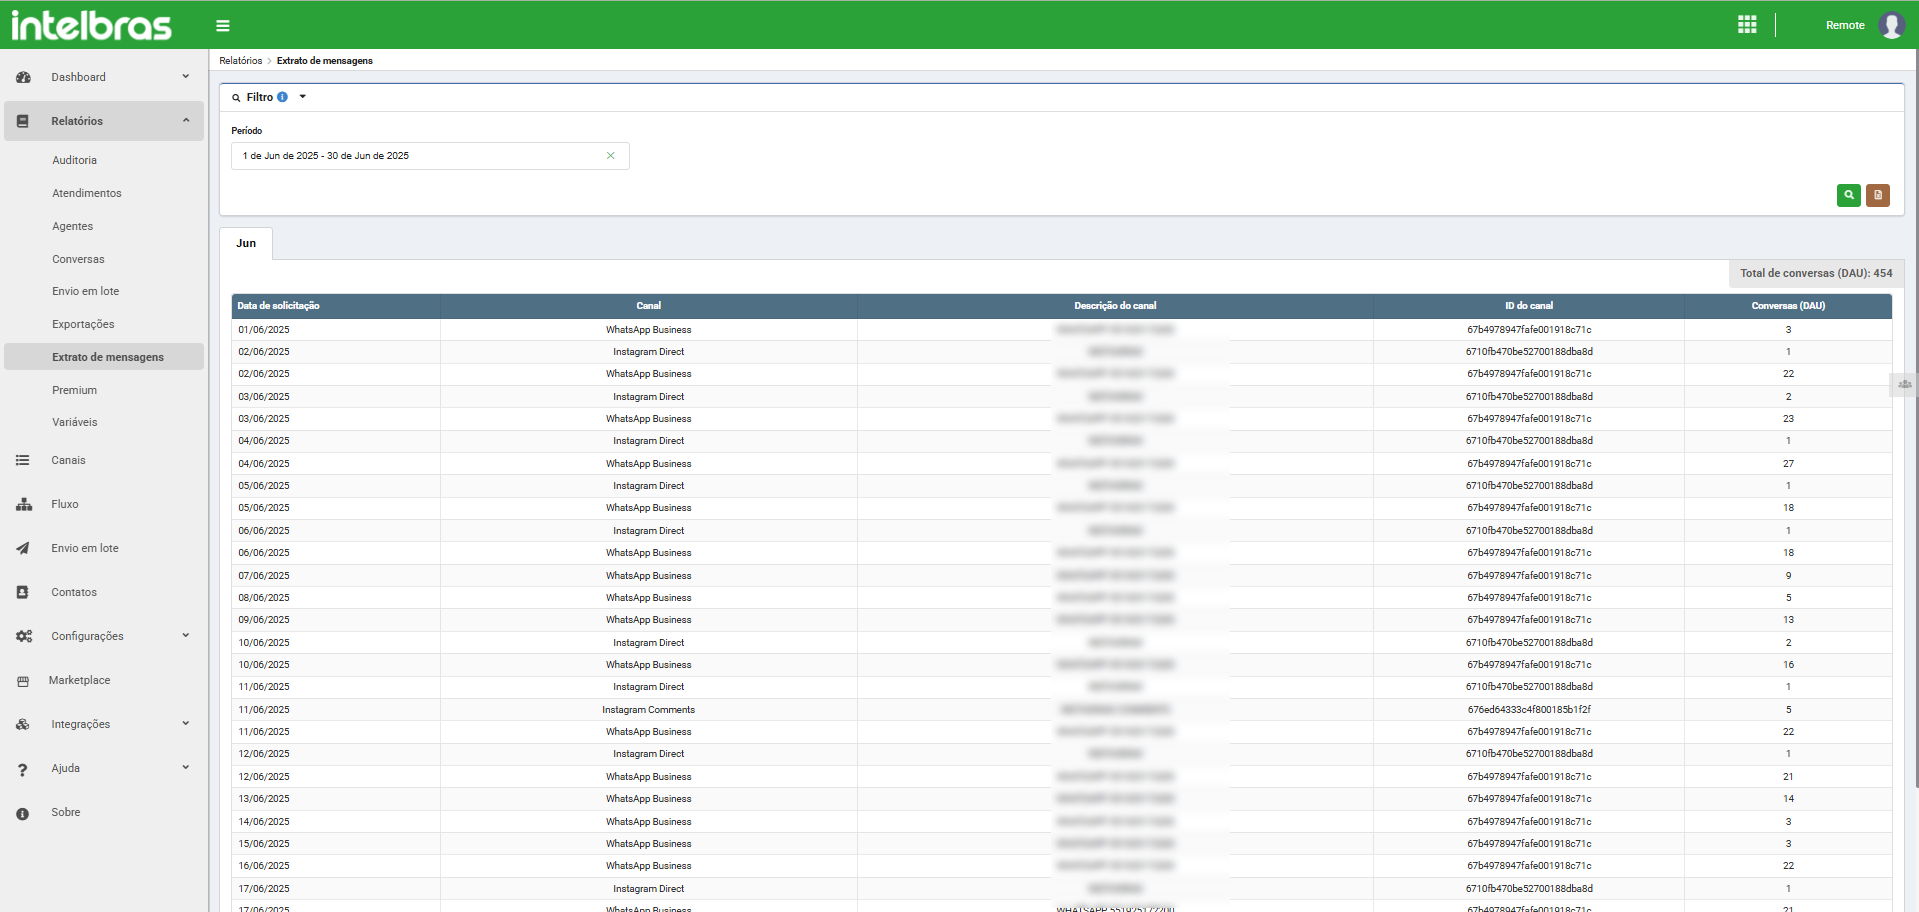
Task: Click Total de conversas (DAU): 454 label
Action: (x=1816, y=273)
